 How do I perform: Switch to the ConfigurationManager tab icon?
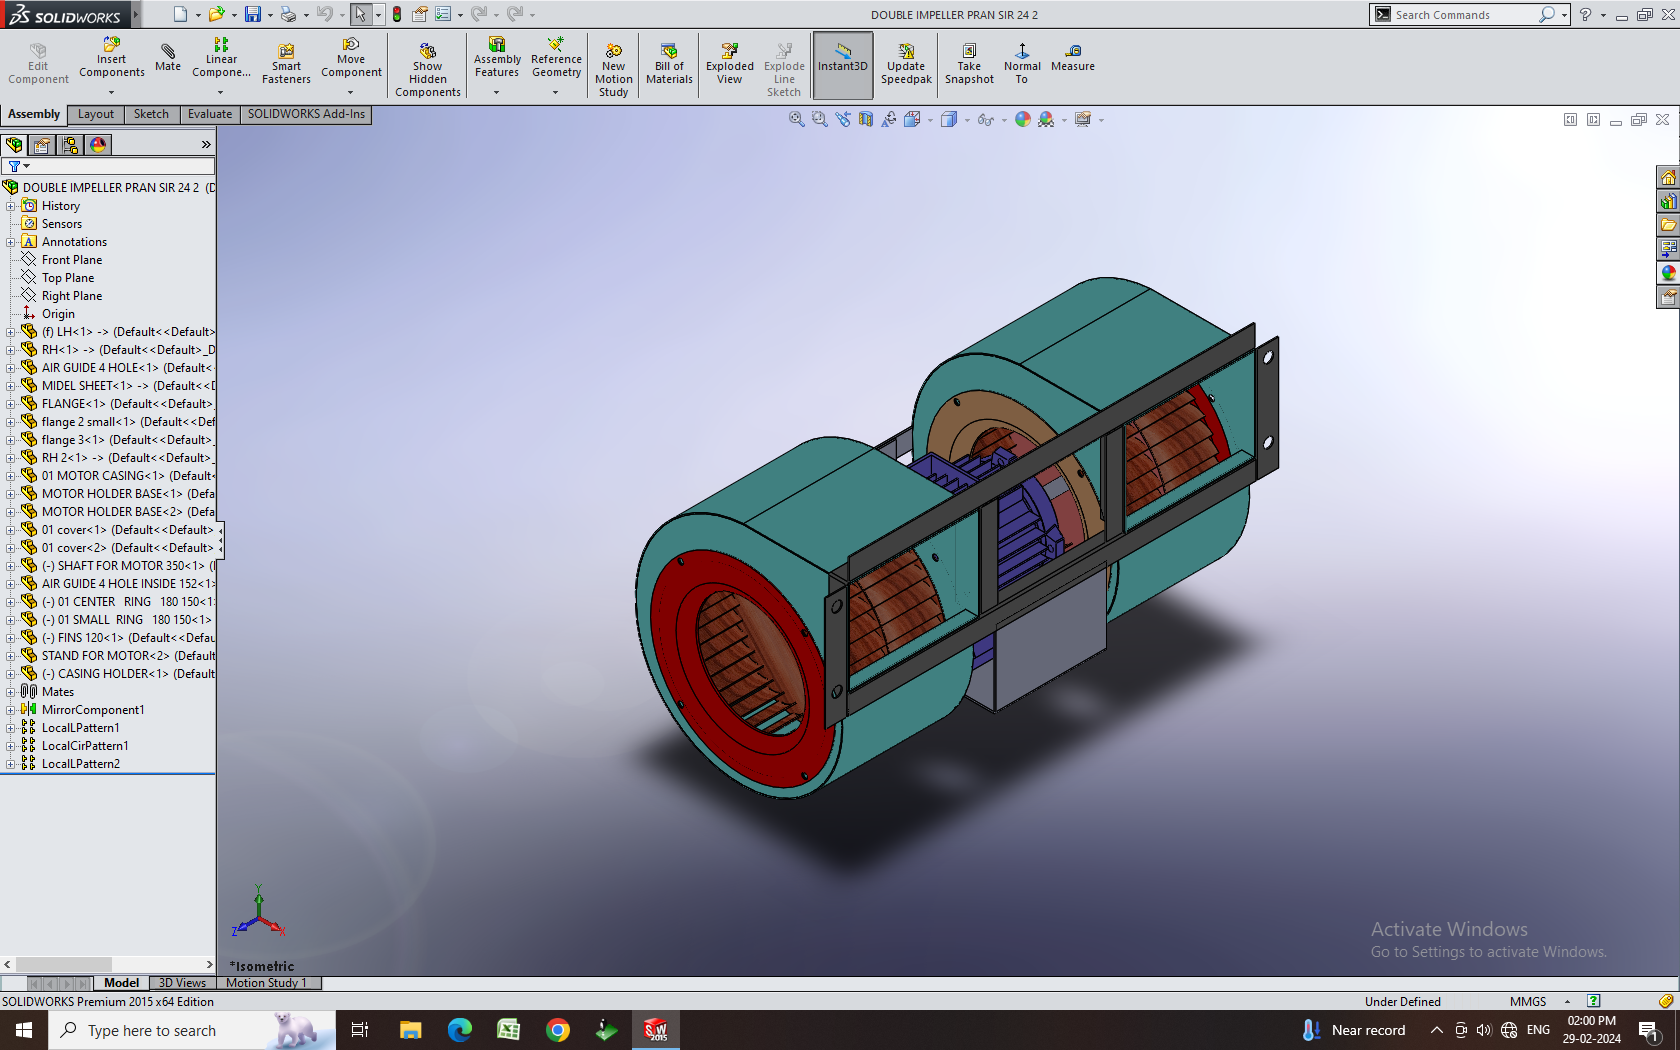click(x=70, y=145)
